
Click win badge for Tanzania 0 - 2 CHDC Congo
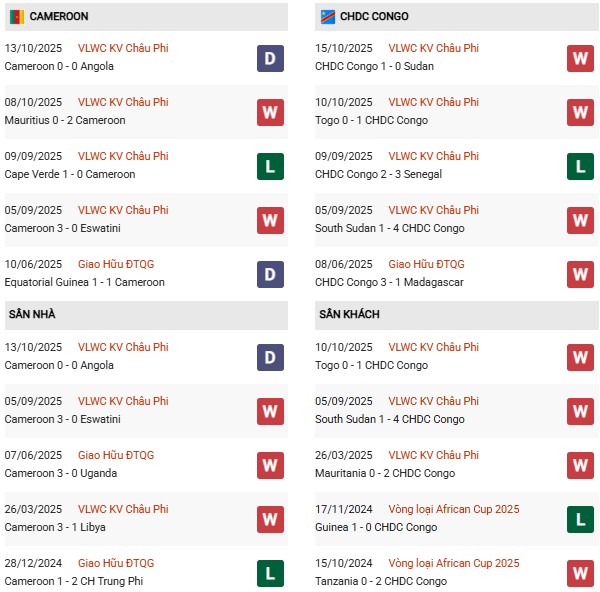[x=580, y=573]
